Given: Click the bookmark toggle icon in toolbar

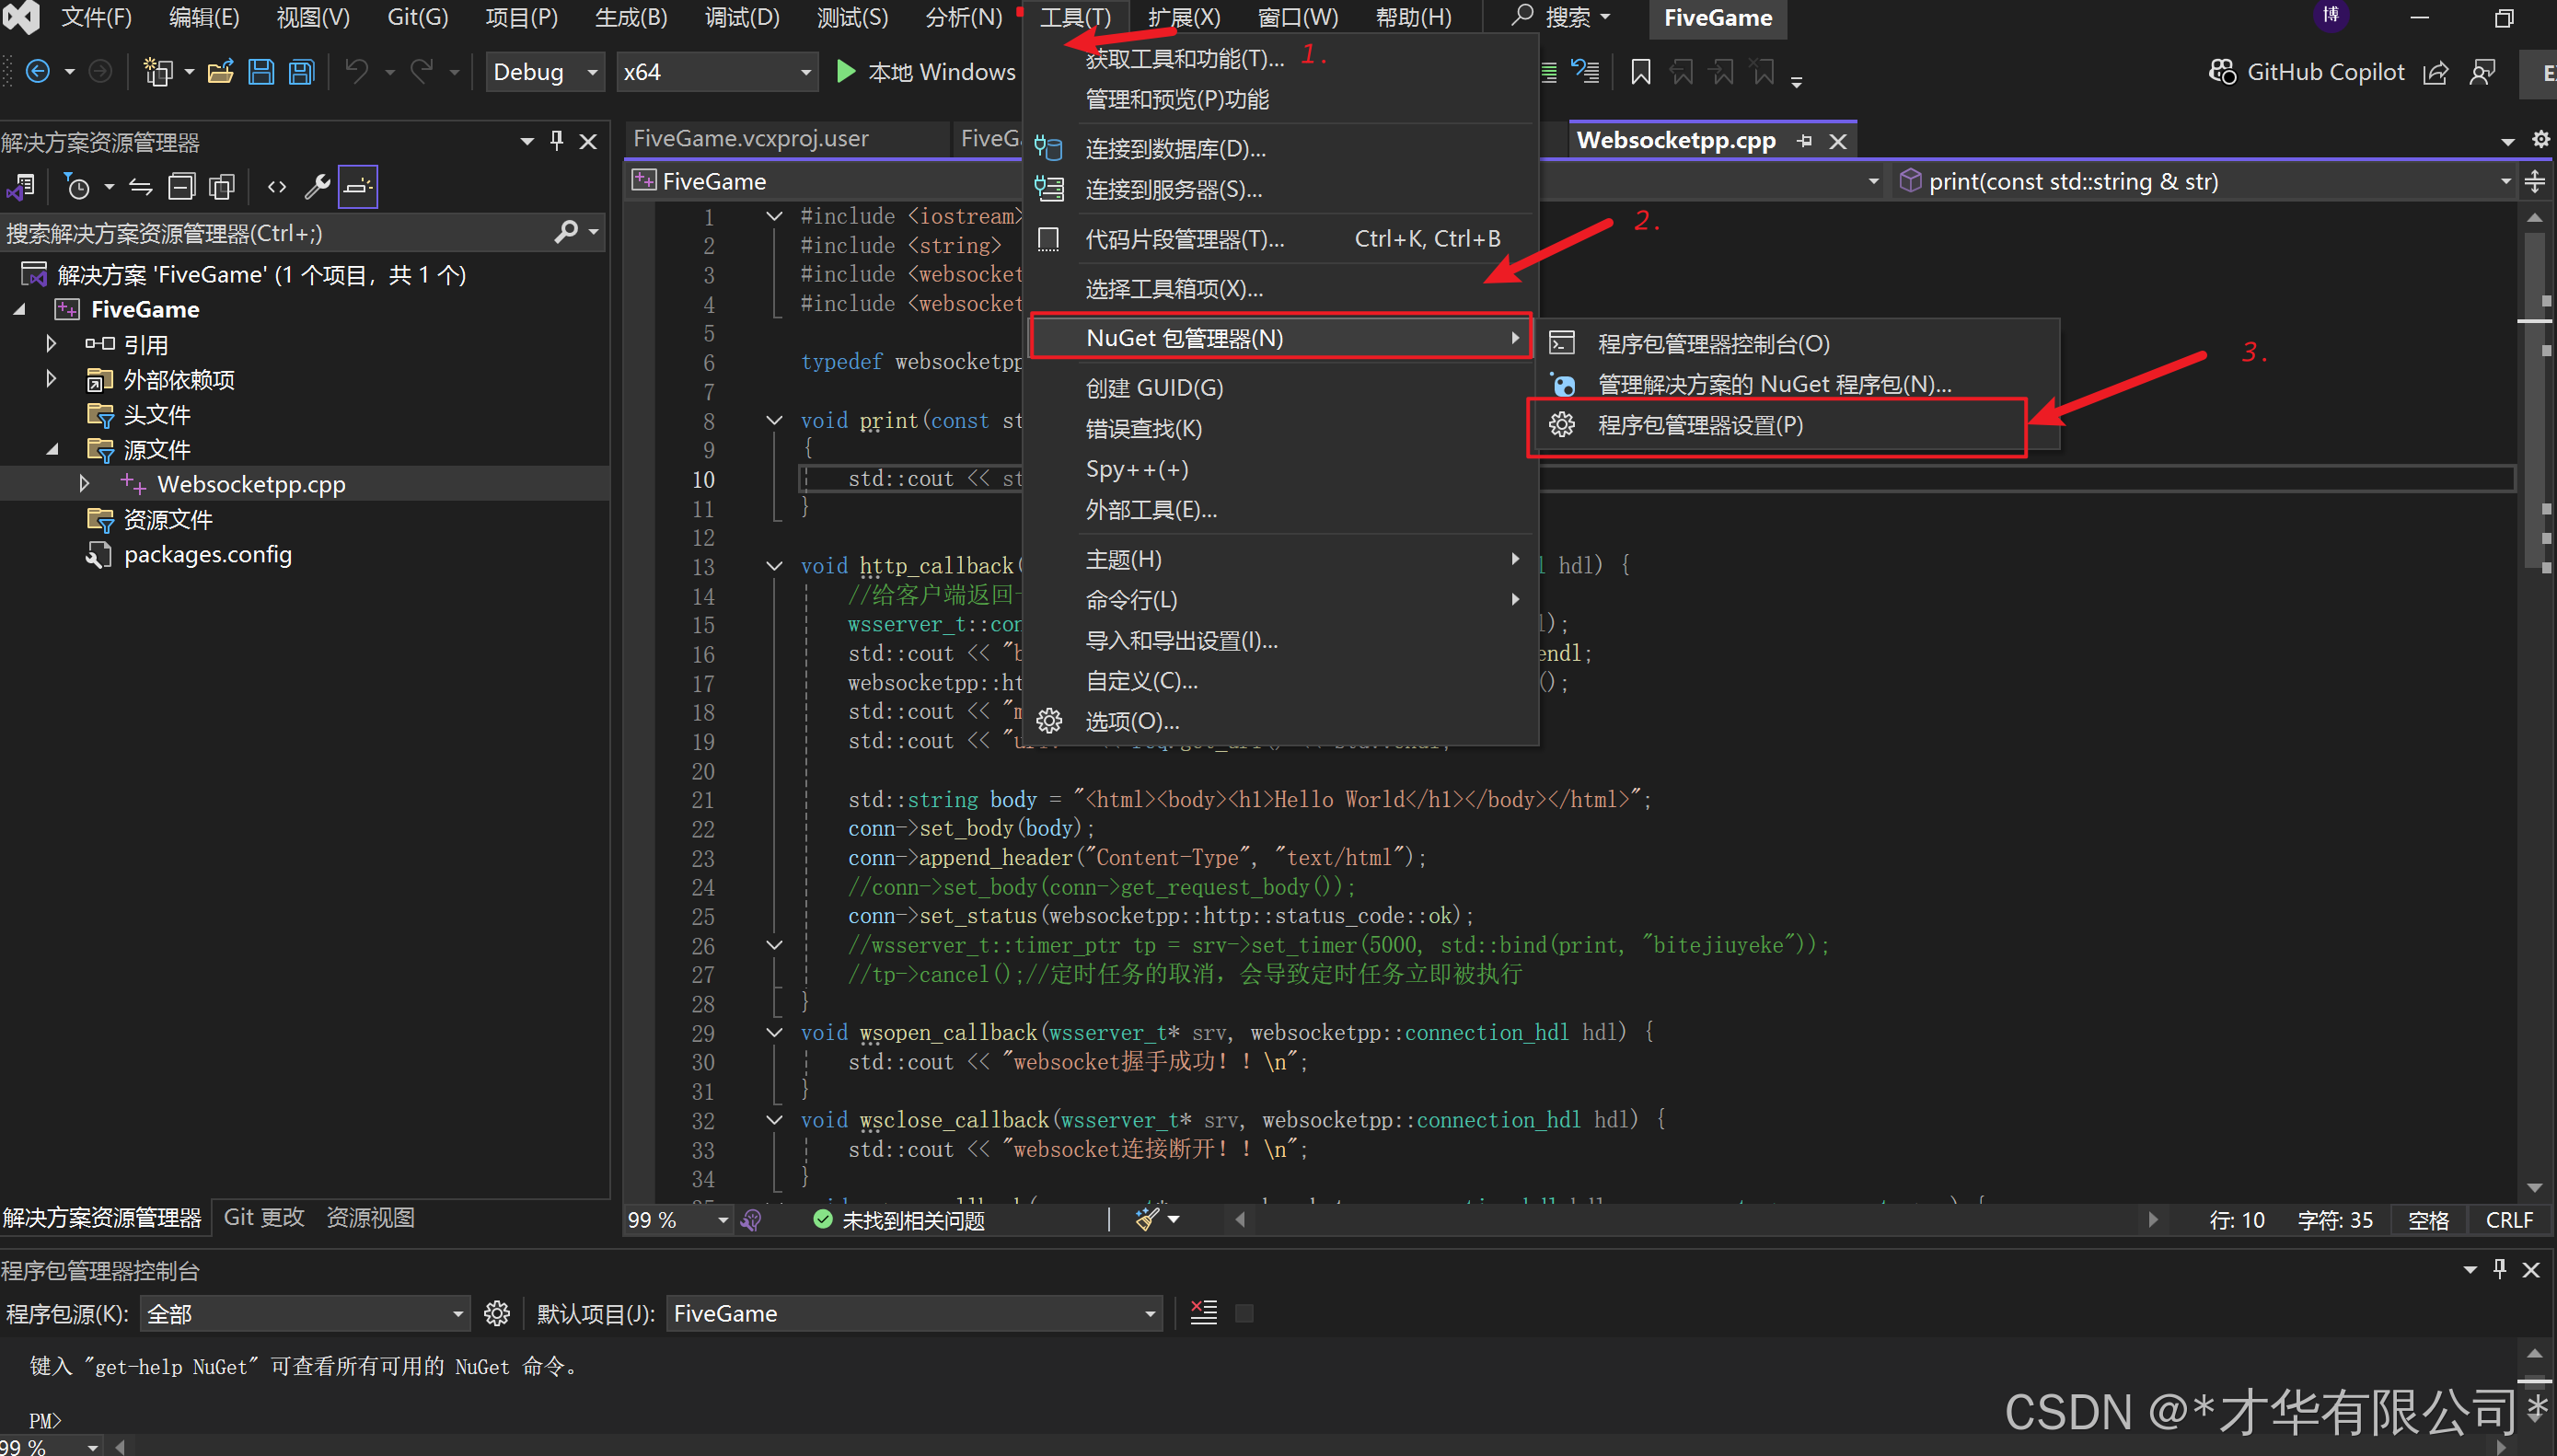Looking at the screenshot, I should (x=1640, y=72).
